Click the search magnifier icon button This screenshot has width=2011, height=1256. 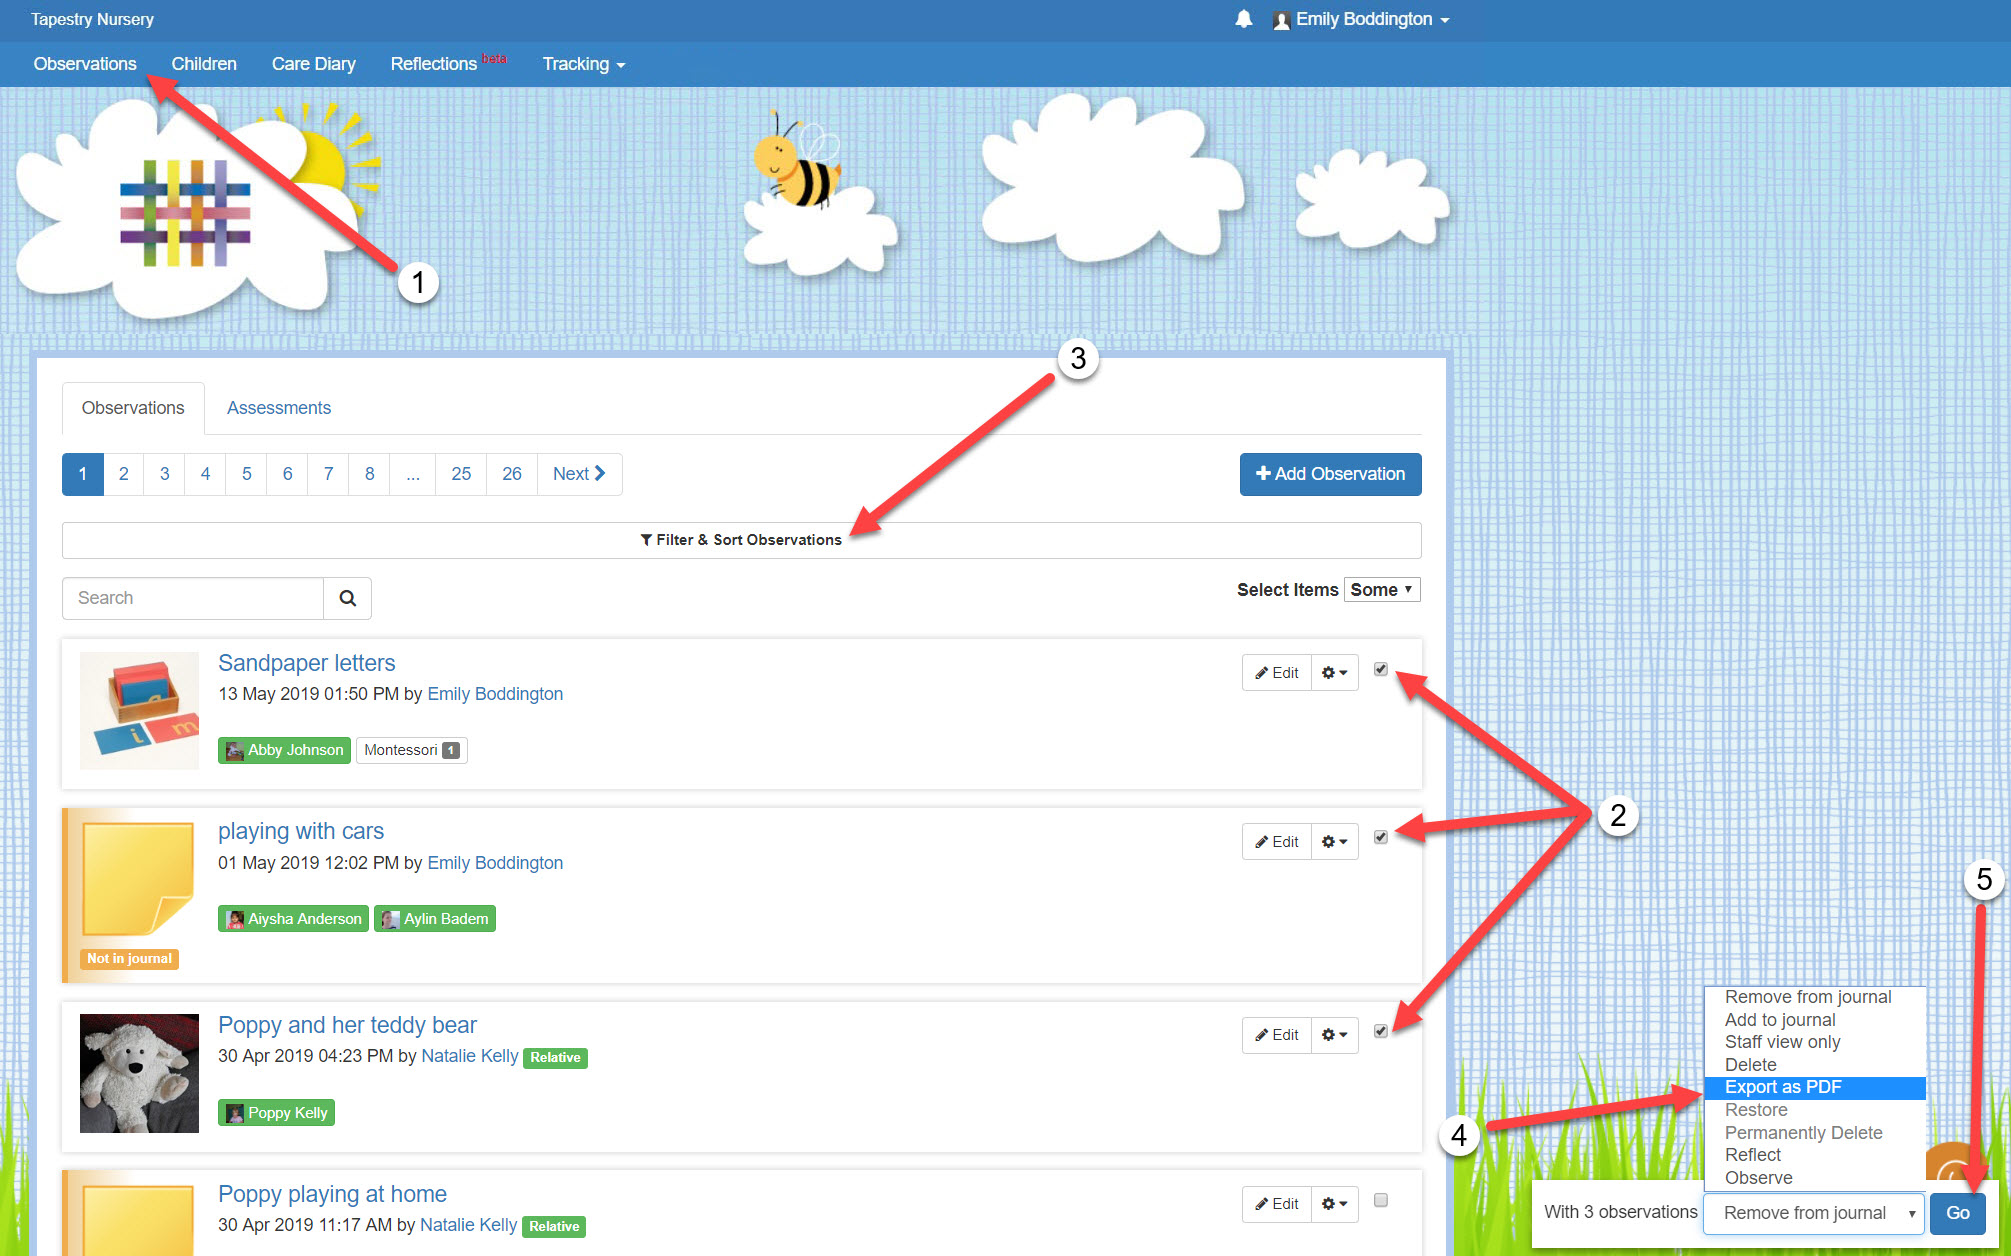(347, 598)
